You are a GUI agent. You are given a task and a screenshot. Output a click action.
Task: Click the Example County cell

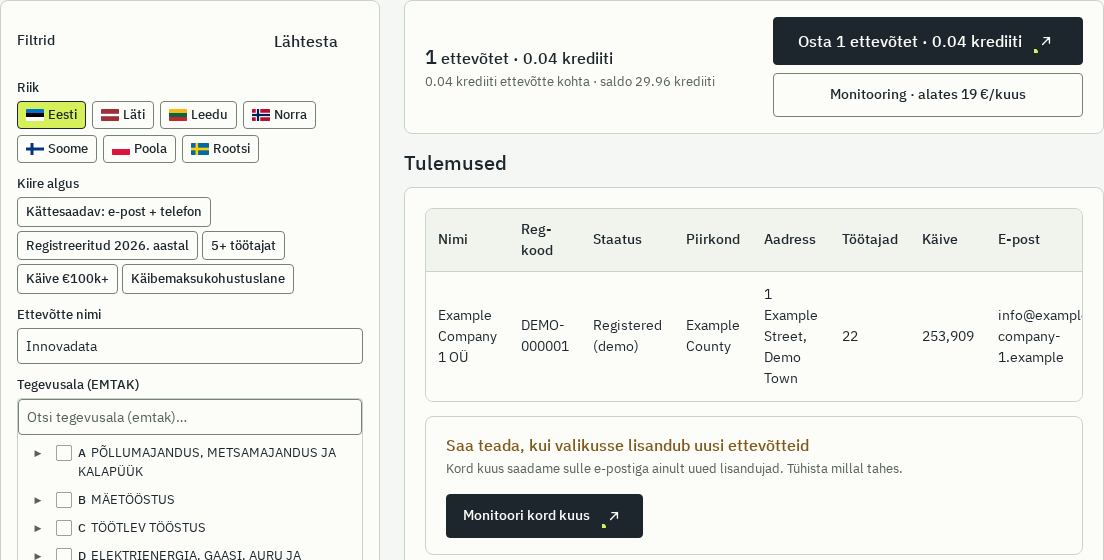click(x=713, y=336)
